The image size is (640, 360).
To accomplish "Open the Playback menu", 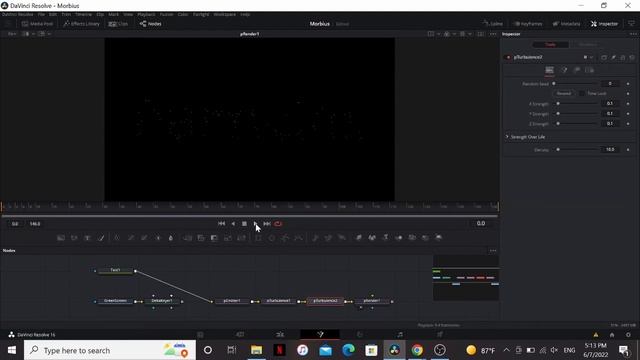I will tap(146, 14).
